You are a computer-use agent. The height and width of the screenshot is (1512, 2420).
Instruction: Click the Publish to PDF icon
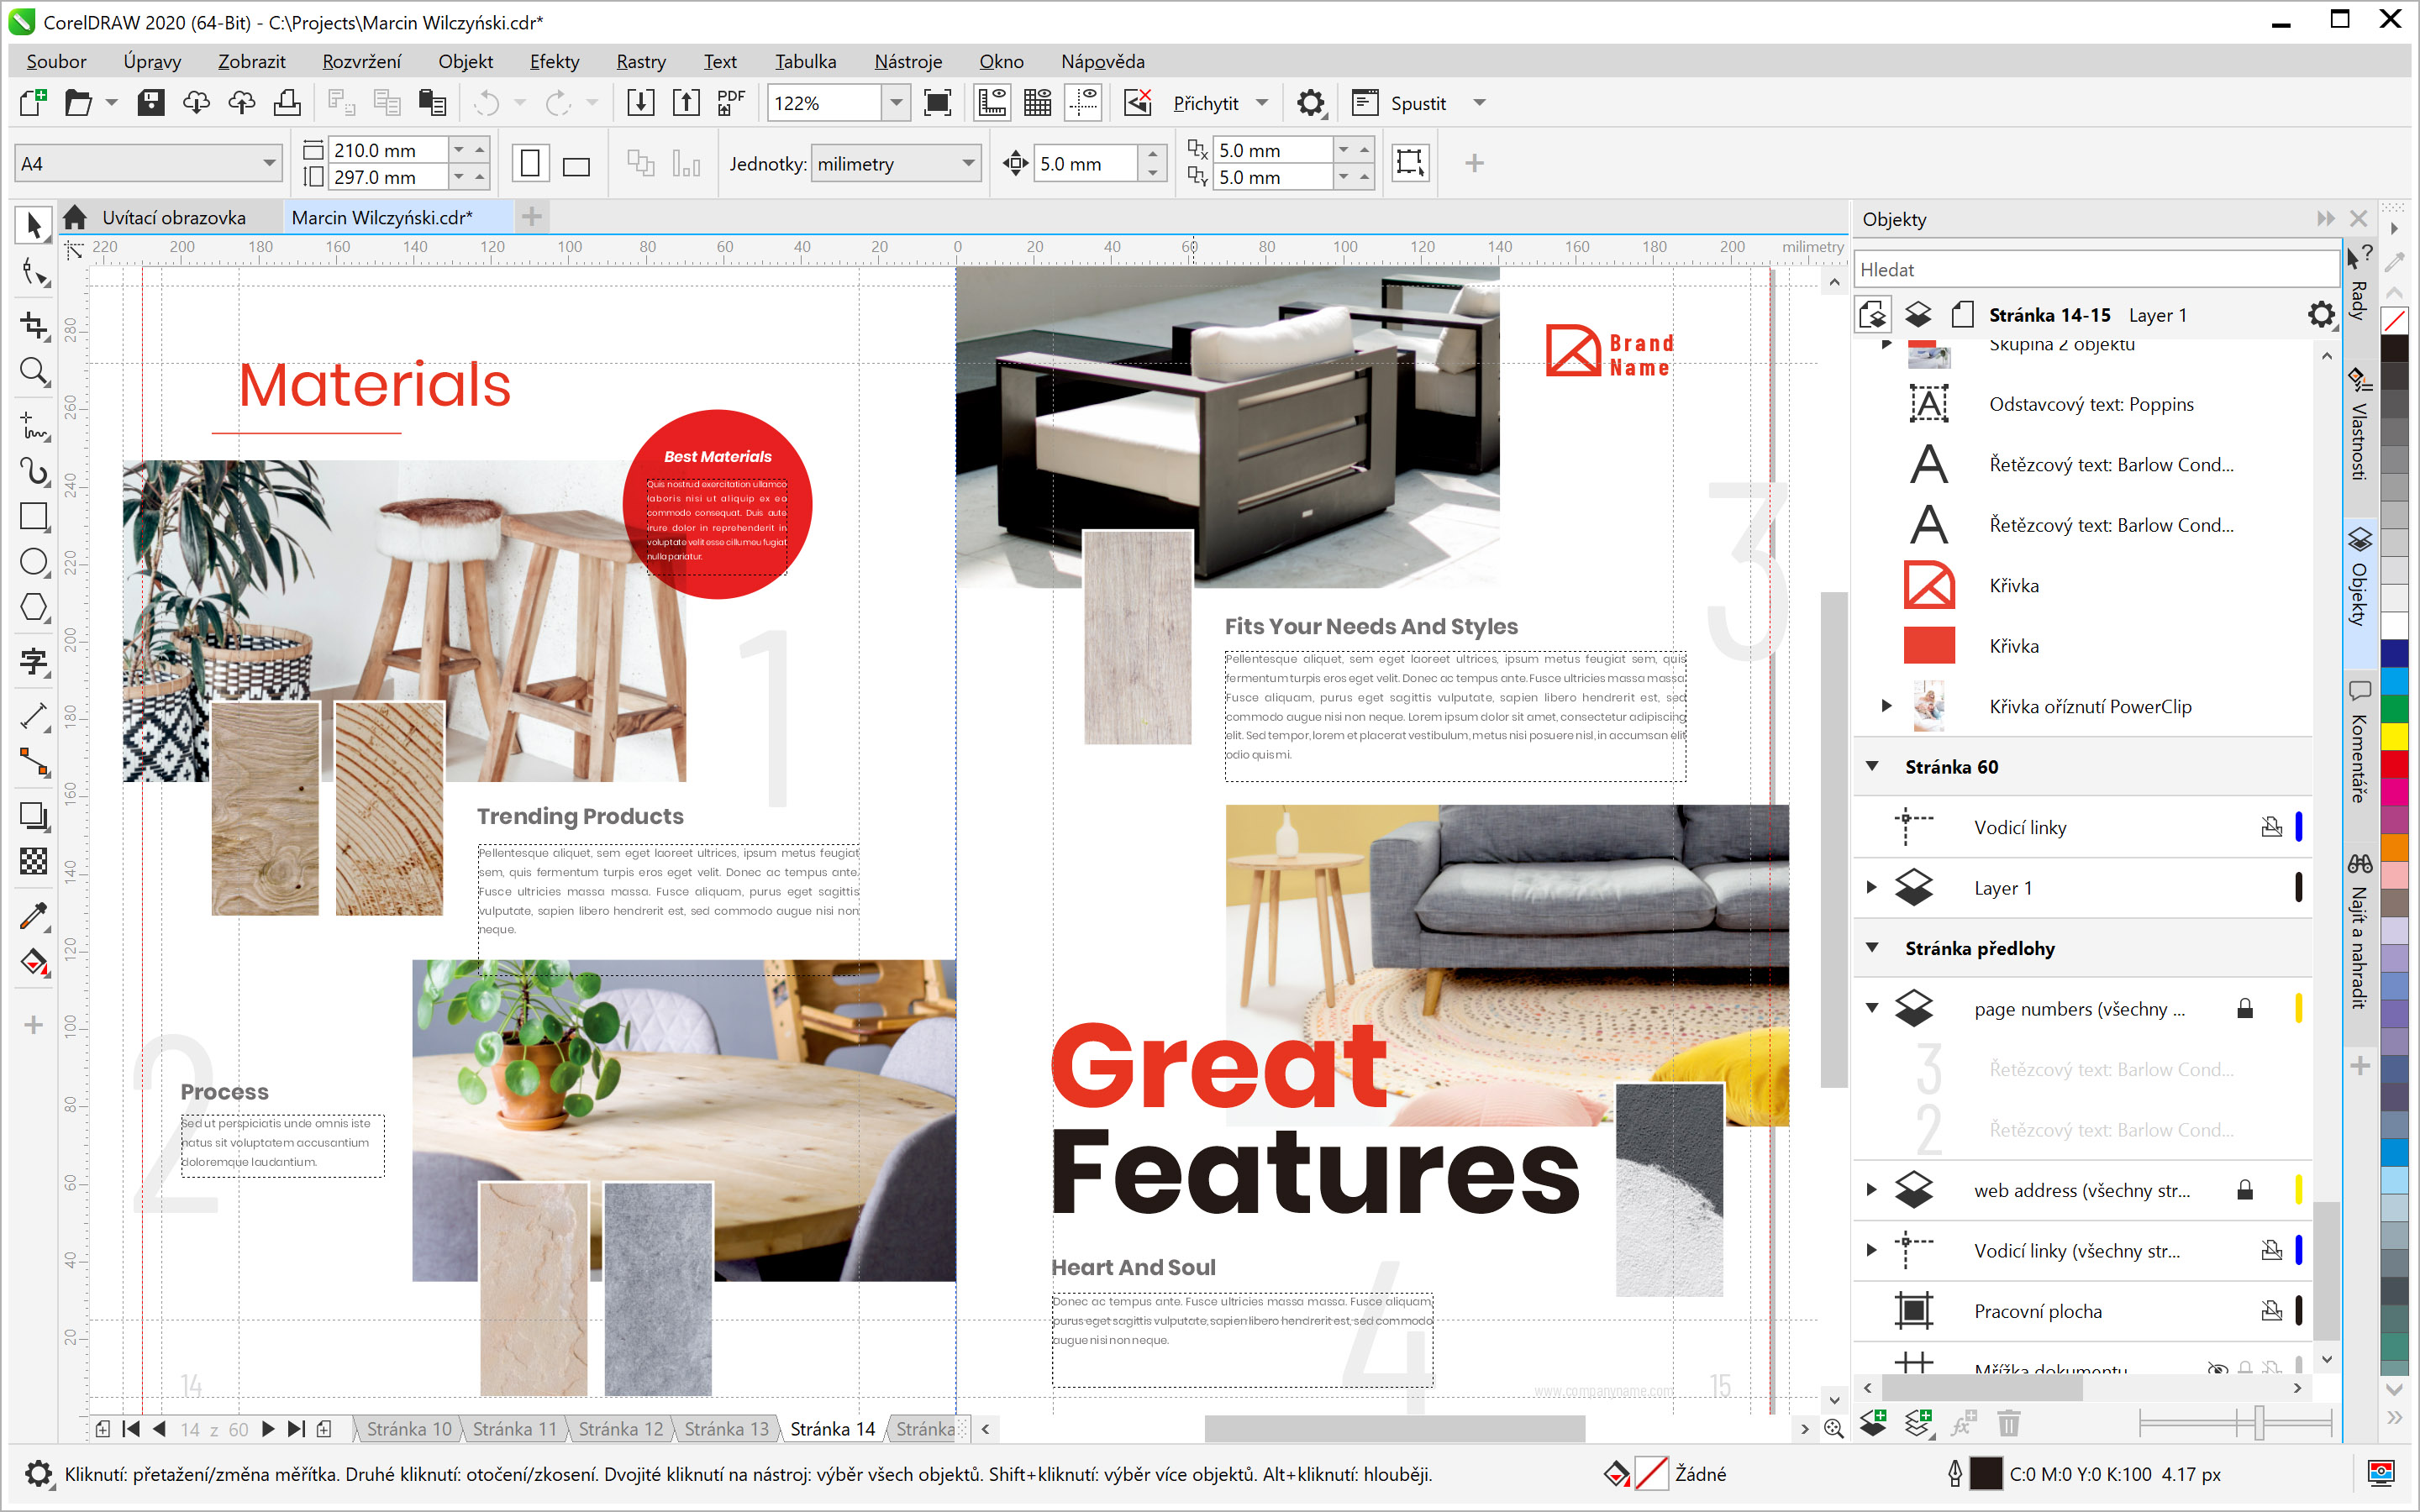click(x=731, y=103)
